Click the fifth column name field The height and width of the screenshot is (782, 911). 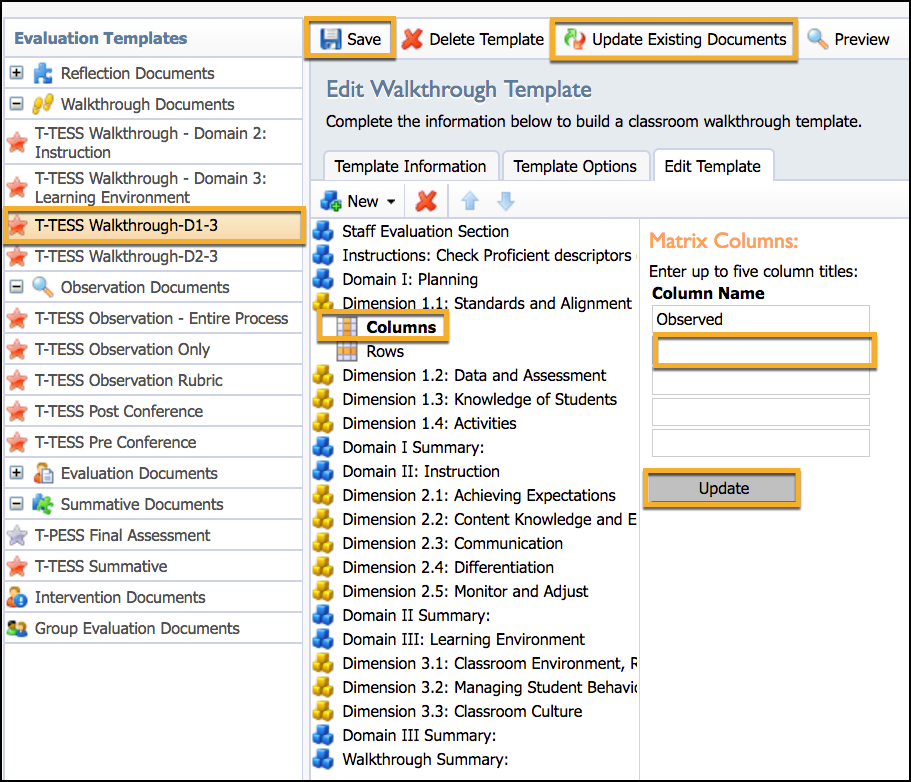[761, 443]
